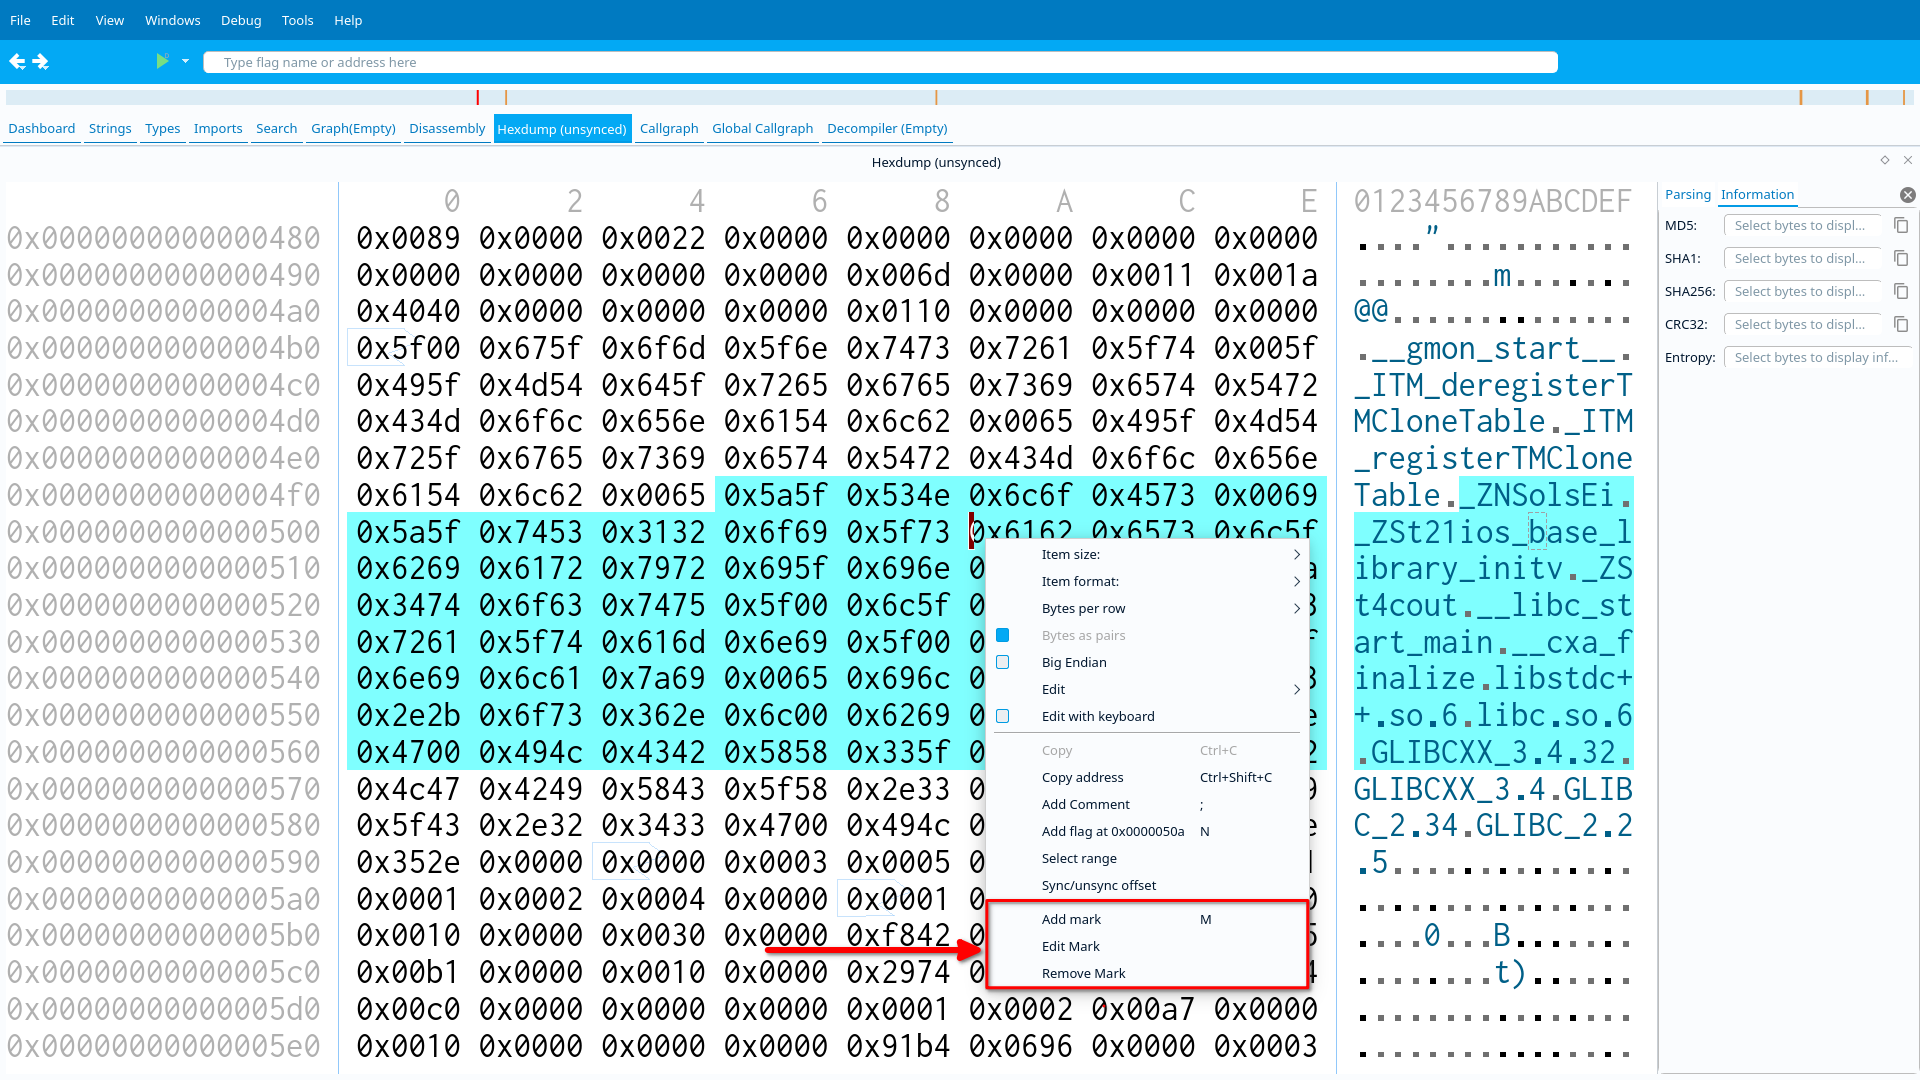The height and width of the screenshot is (1080, 1920).
Task: Copy SHA1 hash with clipboard icon
Action: 1901,259
